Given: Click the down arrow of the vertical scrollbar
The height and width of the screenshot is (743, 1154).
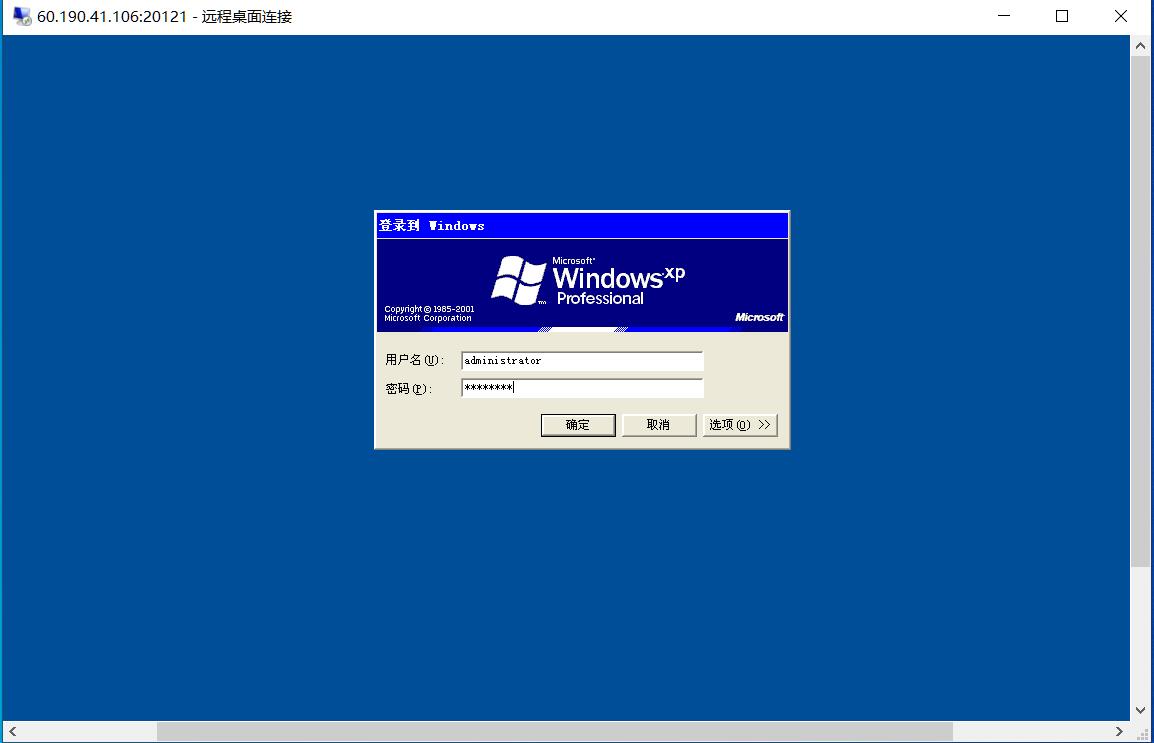Looking at the screenshot, I should [x=1140, y=711].
